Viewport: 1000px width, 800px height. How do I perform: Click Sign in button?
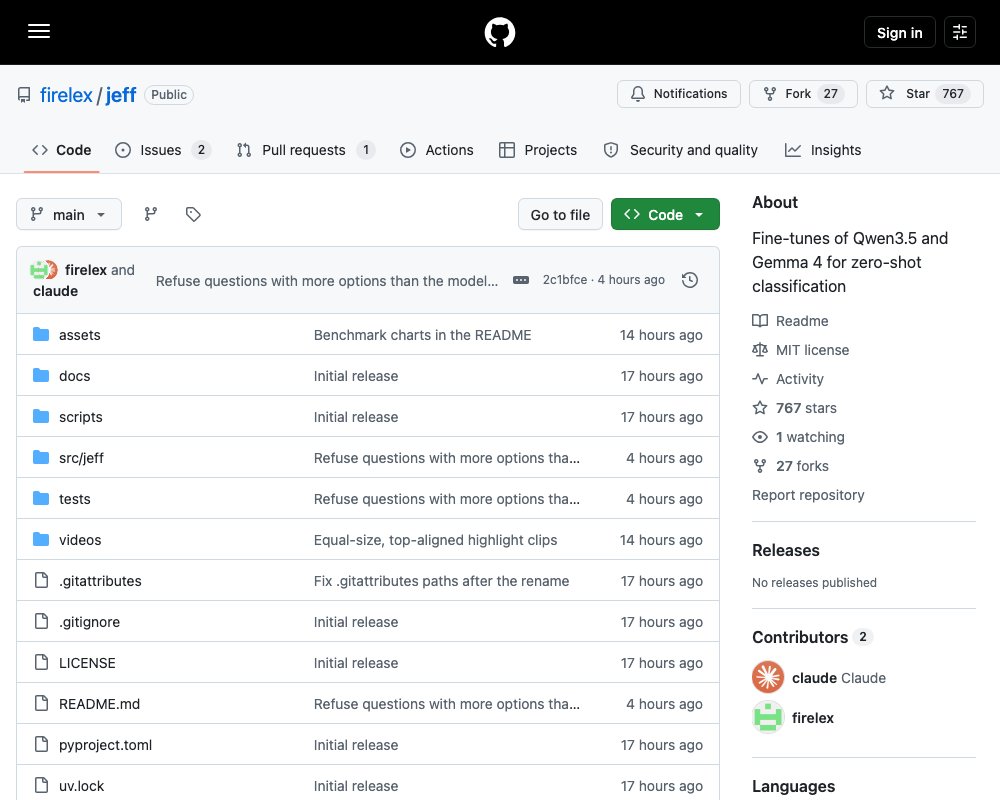(x=899, y=32)
